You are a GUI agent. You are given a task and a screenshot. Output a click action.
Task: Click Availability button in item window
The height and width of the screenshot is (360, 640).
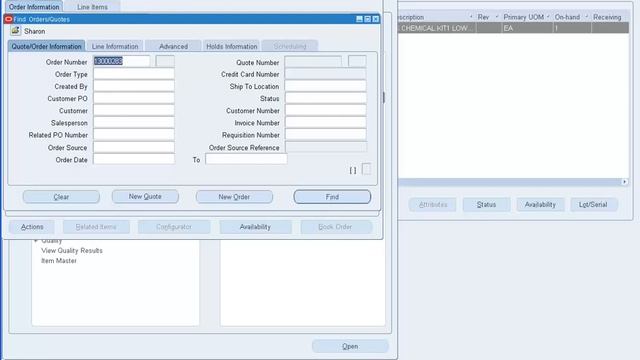[540, 204]
